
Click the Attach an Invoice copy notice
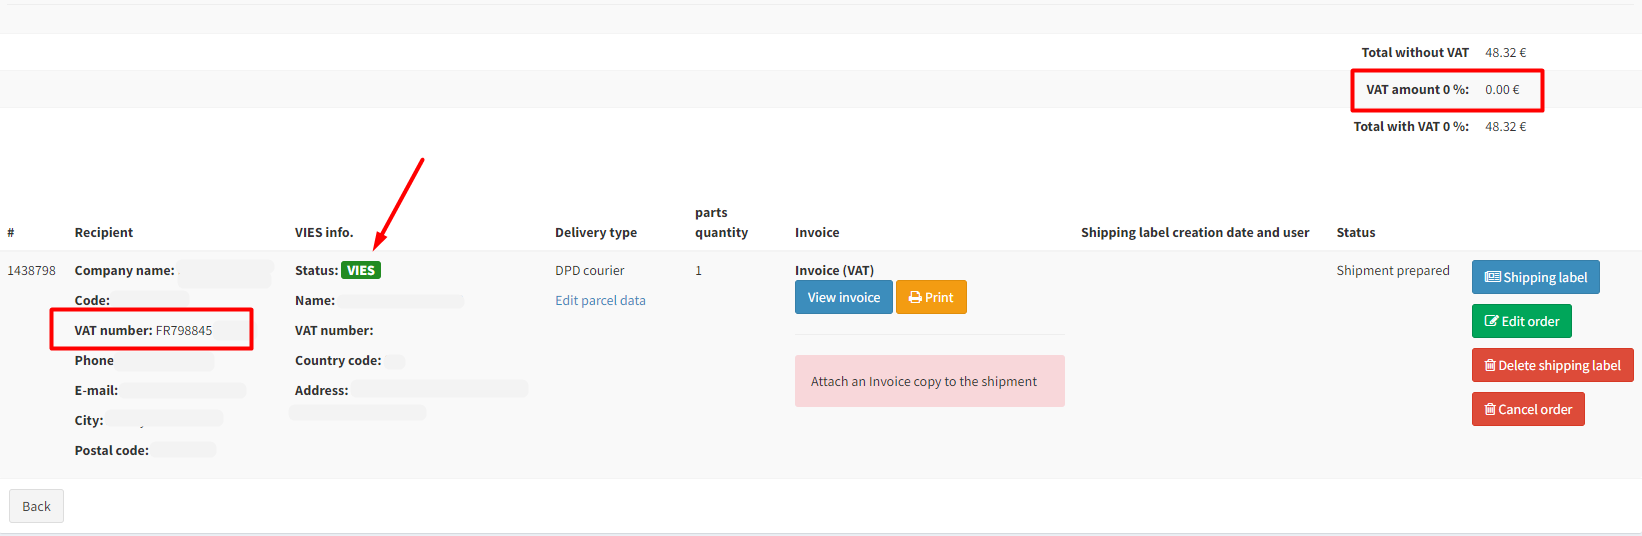click(929, 381)
